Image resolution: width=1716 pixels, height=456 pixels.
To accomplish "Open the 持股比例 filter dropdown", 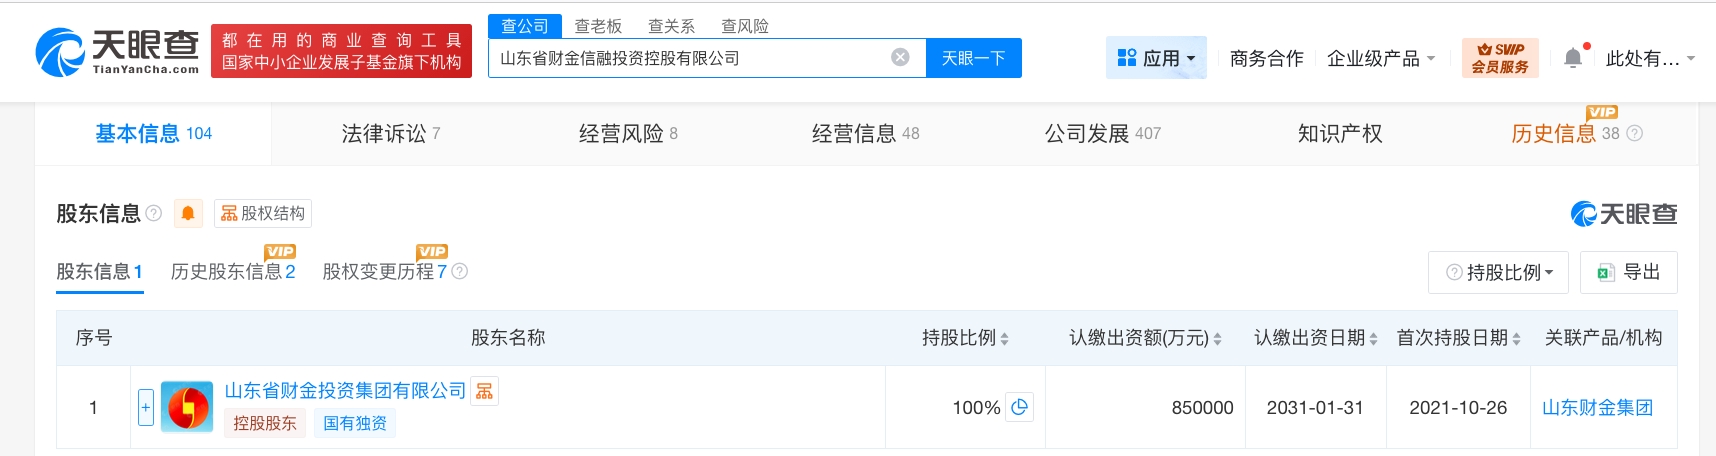I will coord(1499,272).
